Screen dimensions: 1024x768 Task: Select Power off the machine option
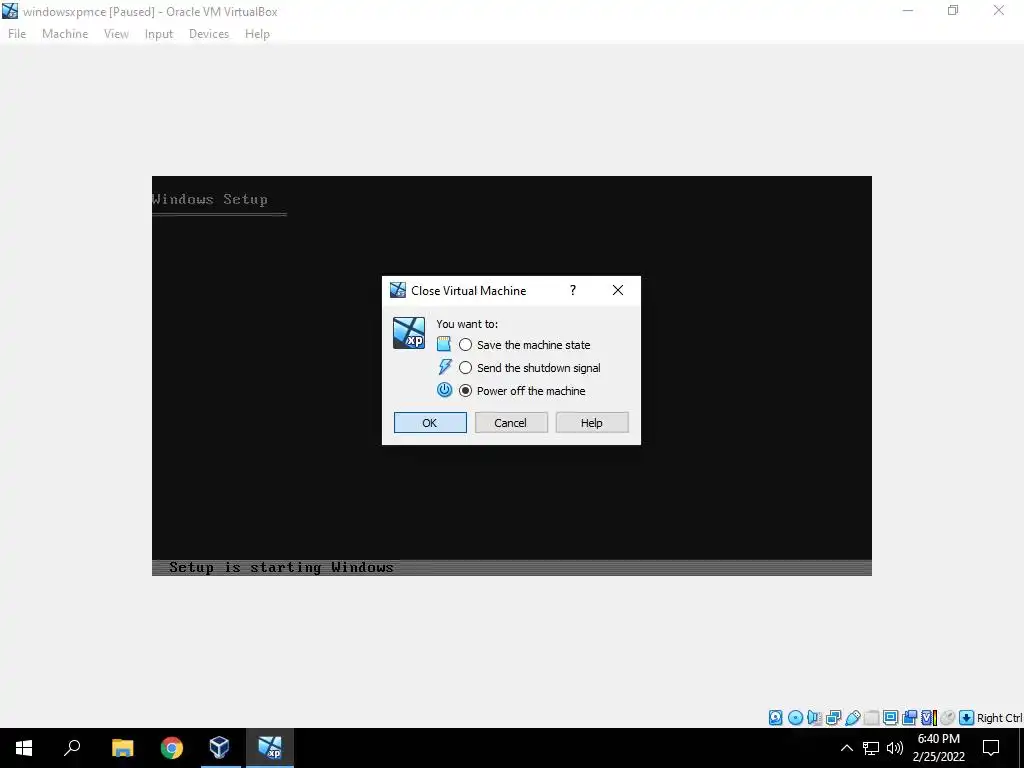pyautogui.click(x=522, y=391)
